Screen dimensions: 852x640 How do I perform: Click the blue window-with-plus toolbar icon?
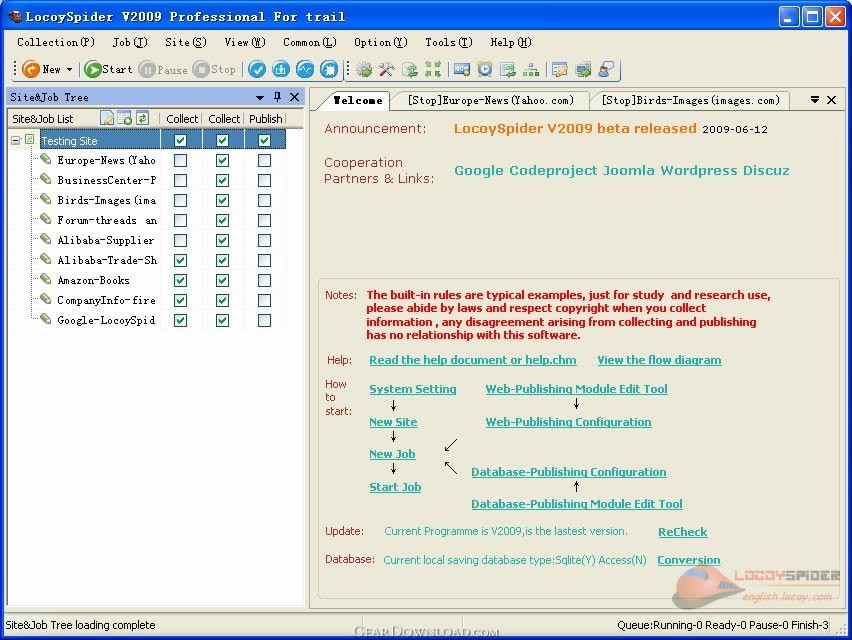[462, 70]
